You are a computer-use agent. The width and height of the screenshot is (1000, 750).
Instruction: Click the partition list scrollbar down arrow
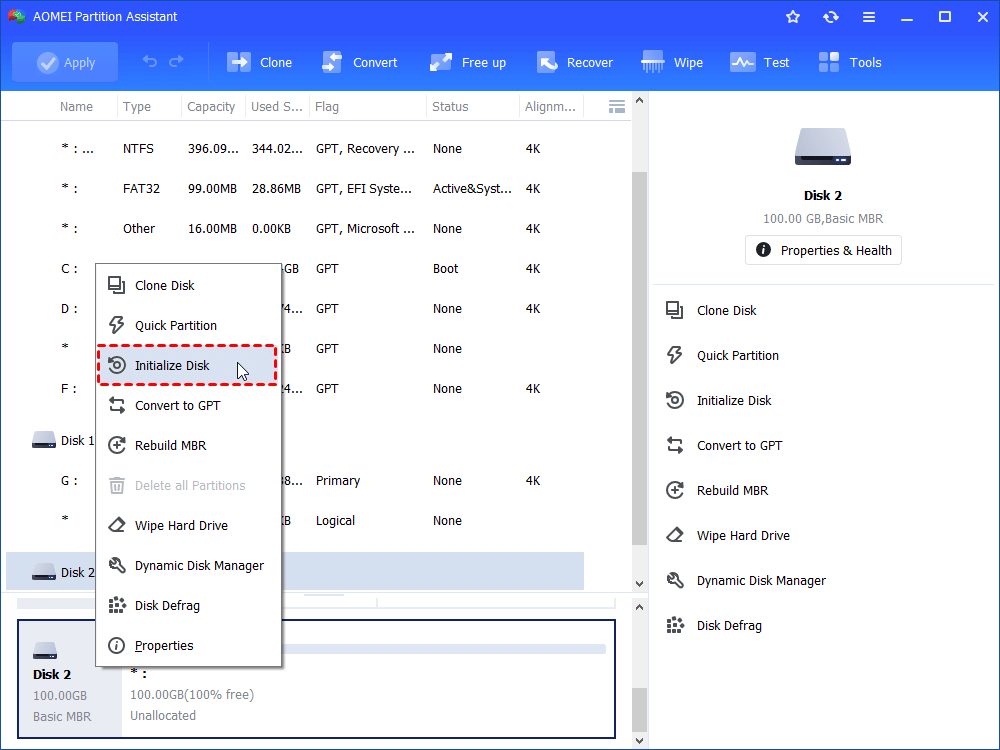(640, 583)
